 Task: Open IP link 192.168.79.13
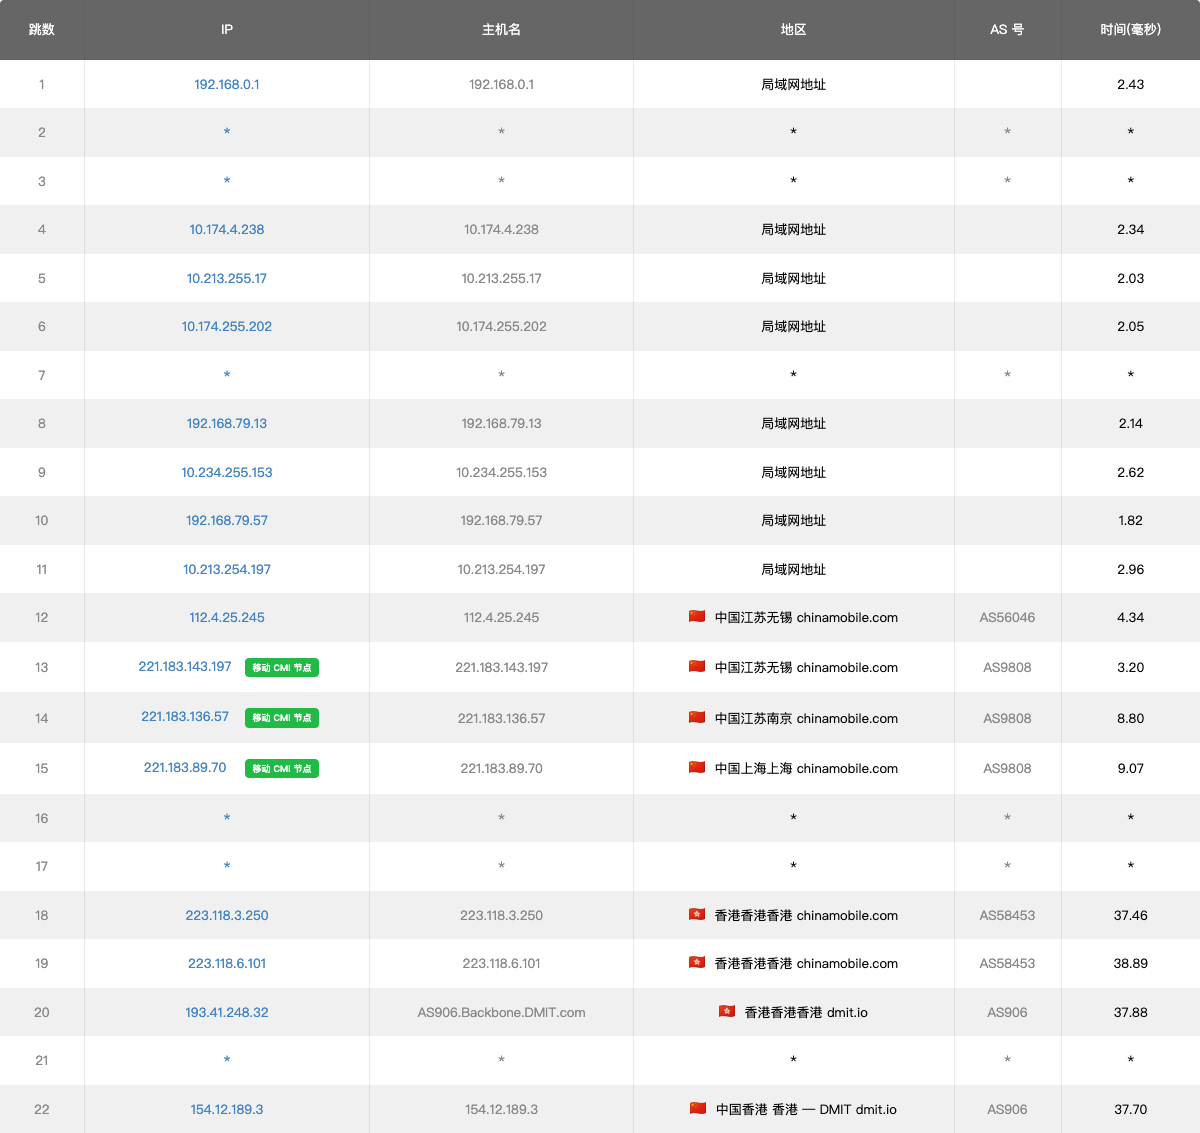(x=227, y=423)
